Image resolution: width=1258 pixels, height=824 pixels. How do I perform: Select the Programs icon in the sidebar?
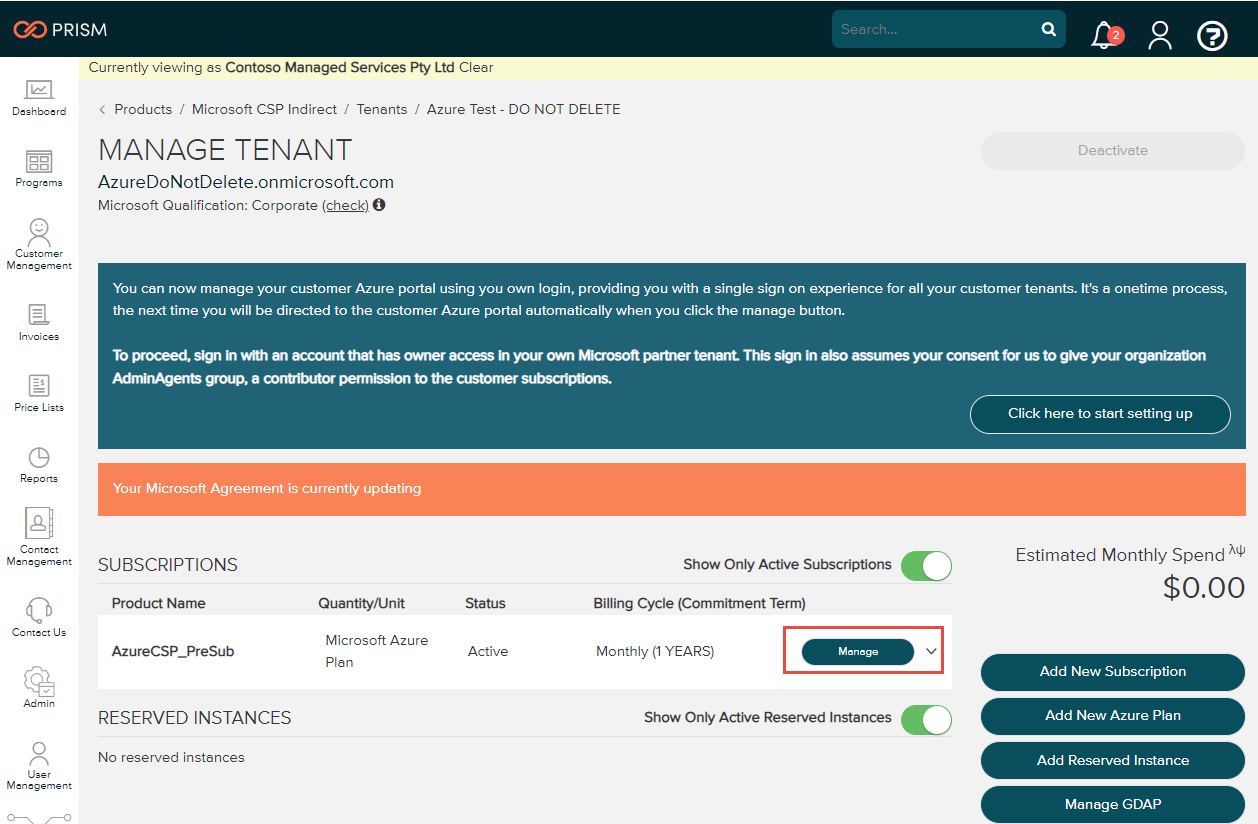38,166
